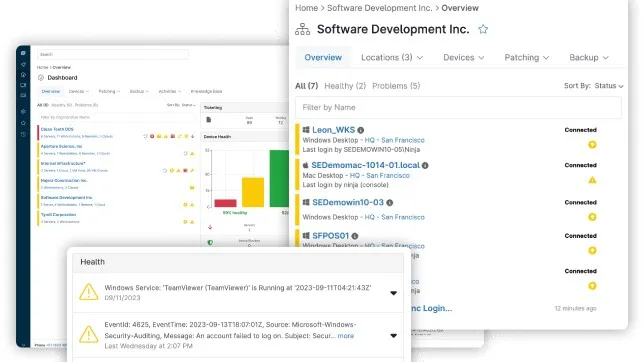Expand the EventId 4625 alert arrow

(393, 336)
